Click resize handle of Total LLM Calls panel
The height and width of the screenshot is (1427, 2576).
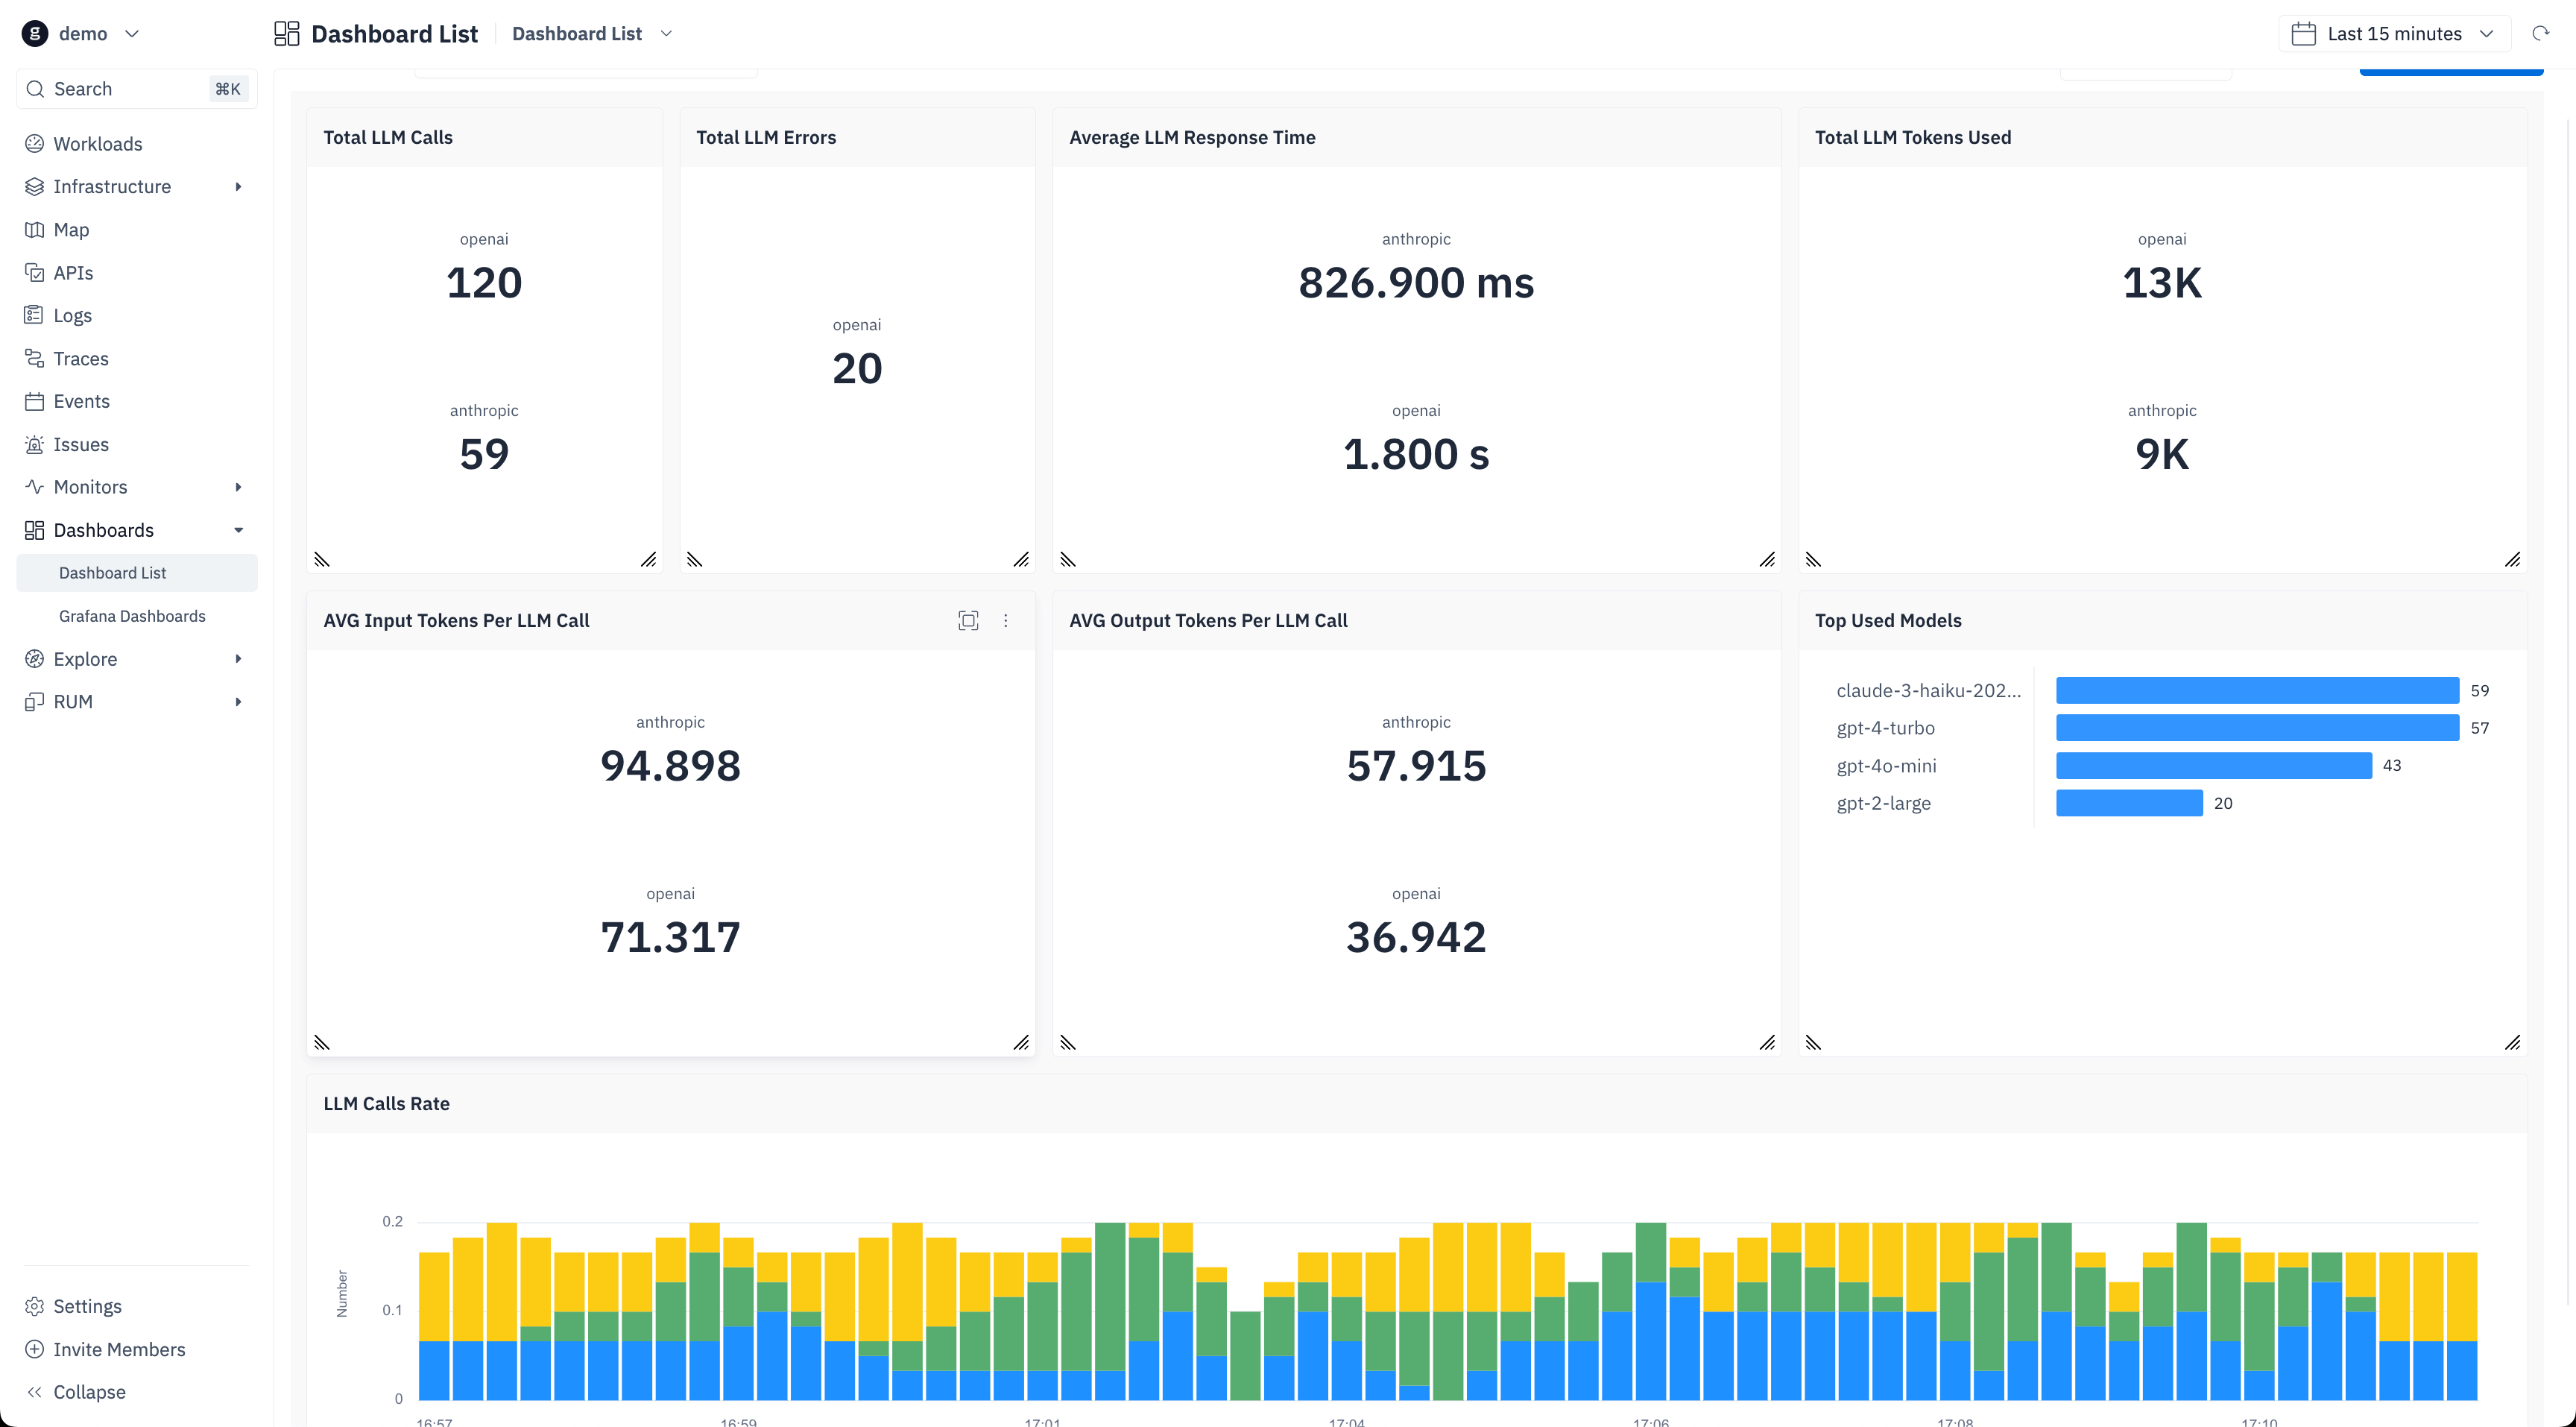click(x=649, y=559)
